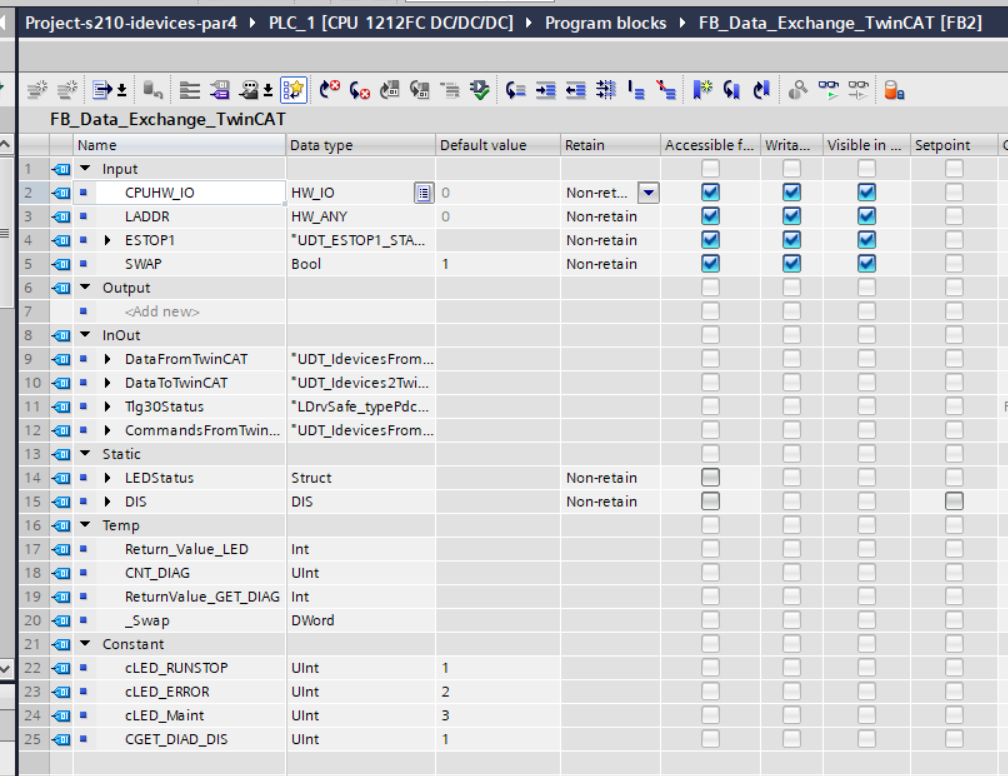The width and height of the screenshot is (1008, 776).
Task: Click left pane scrollbar down arrow
Action: (x=5, y=668)
